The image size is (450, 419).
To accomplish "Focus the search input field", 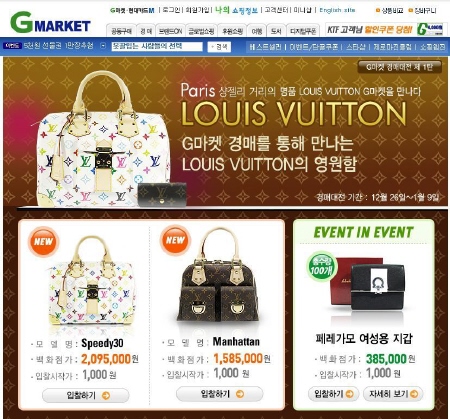I will coord(157,47).
